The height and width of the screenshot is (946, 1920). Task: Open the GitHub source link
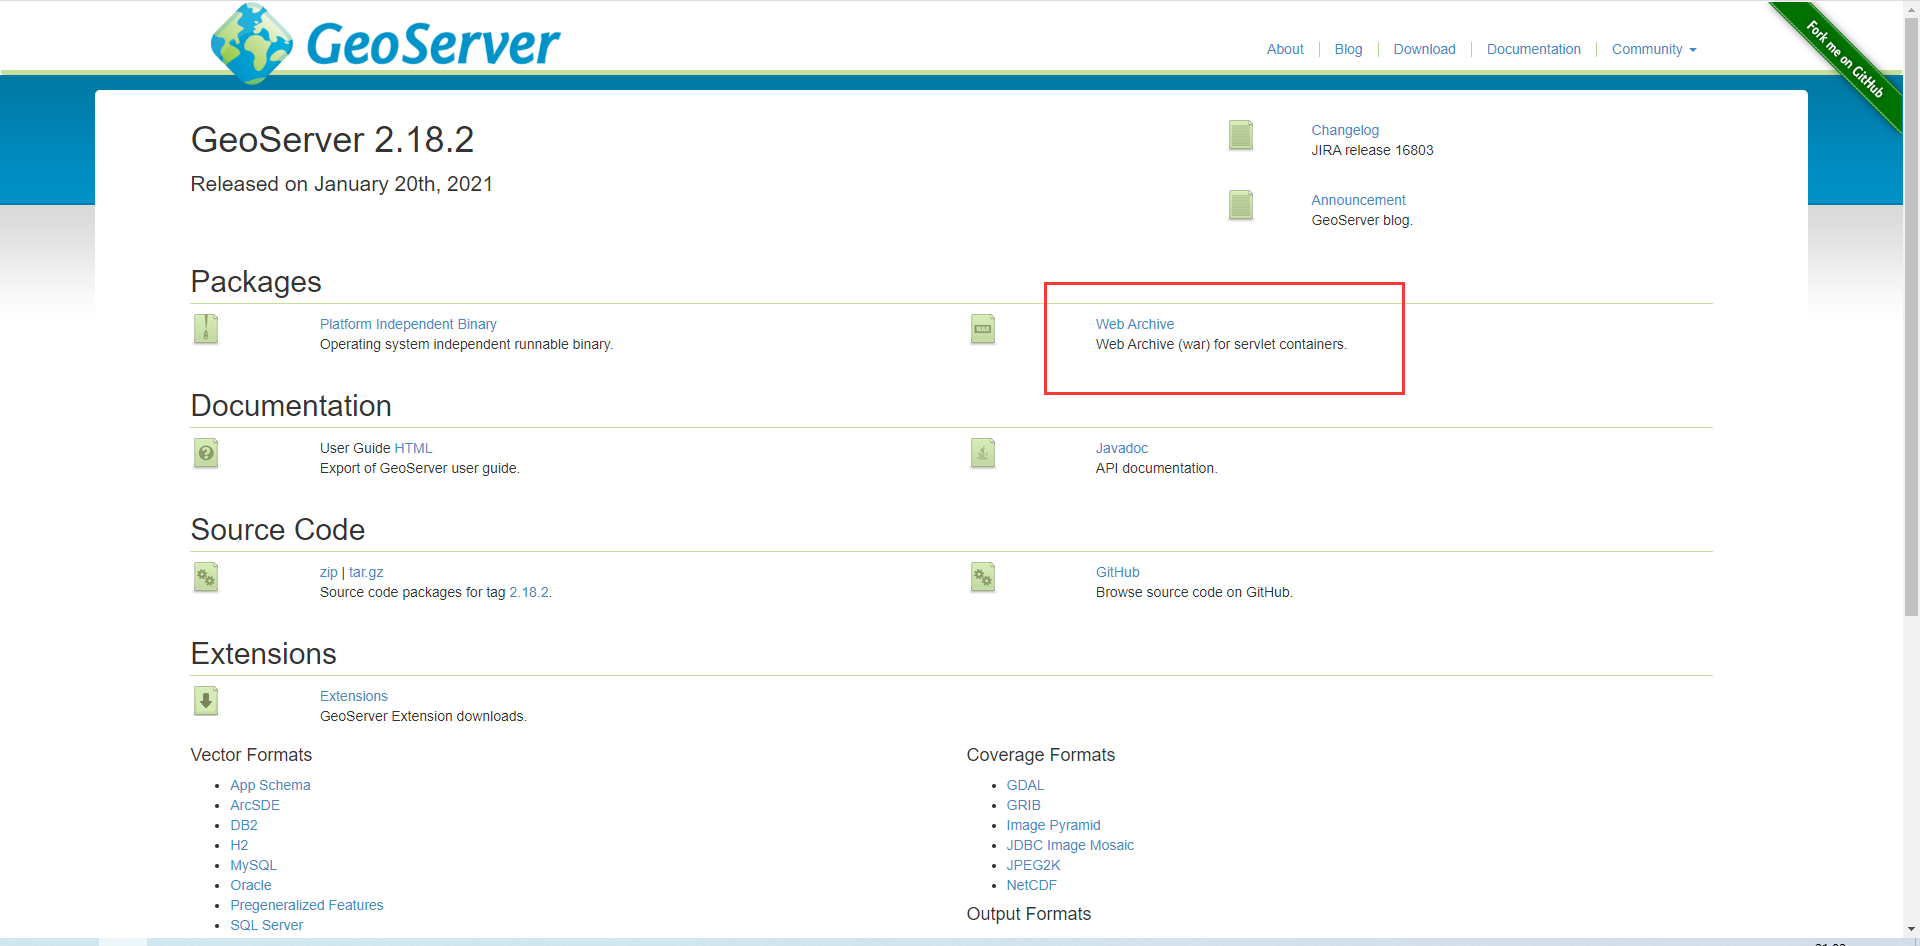[1117, 572]
